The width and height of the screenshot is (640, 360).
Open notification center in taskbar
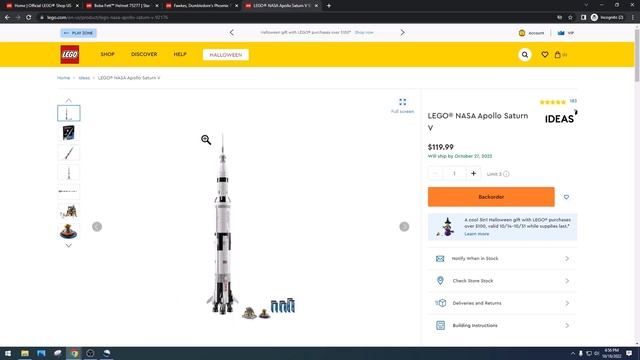click(x=629, y=353)
